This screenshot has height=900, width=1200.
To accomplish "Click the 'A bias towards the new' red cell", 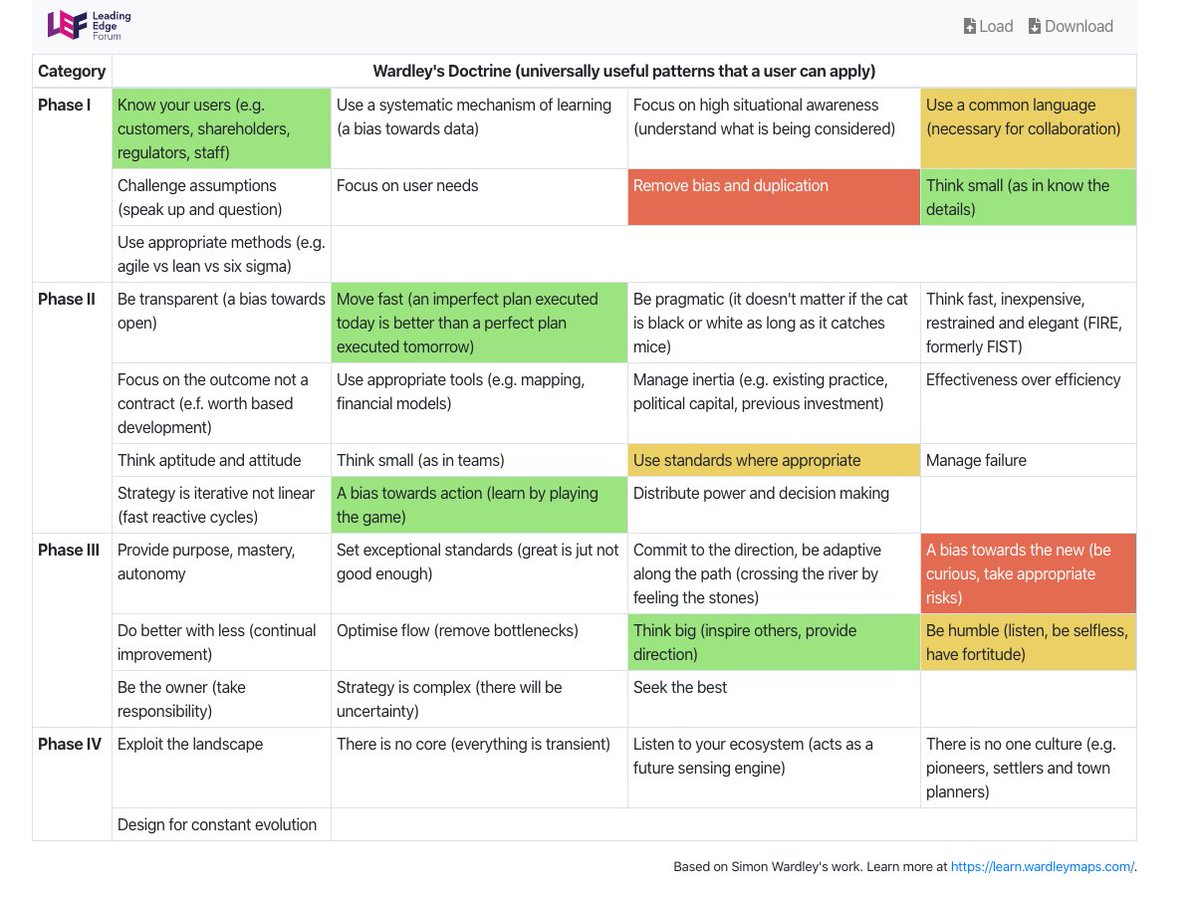I will pos(1027,574).
